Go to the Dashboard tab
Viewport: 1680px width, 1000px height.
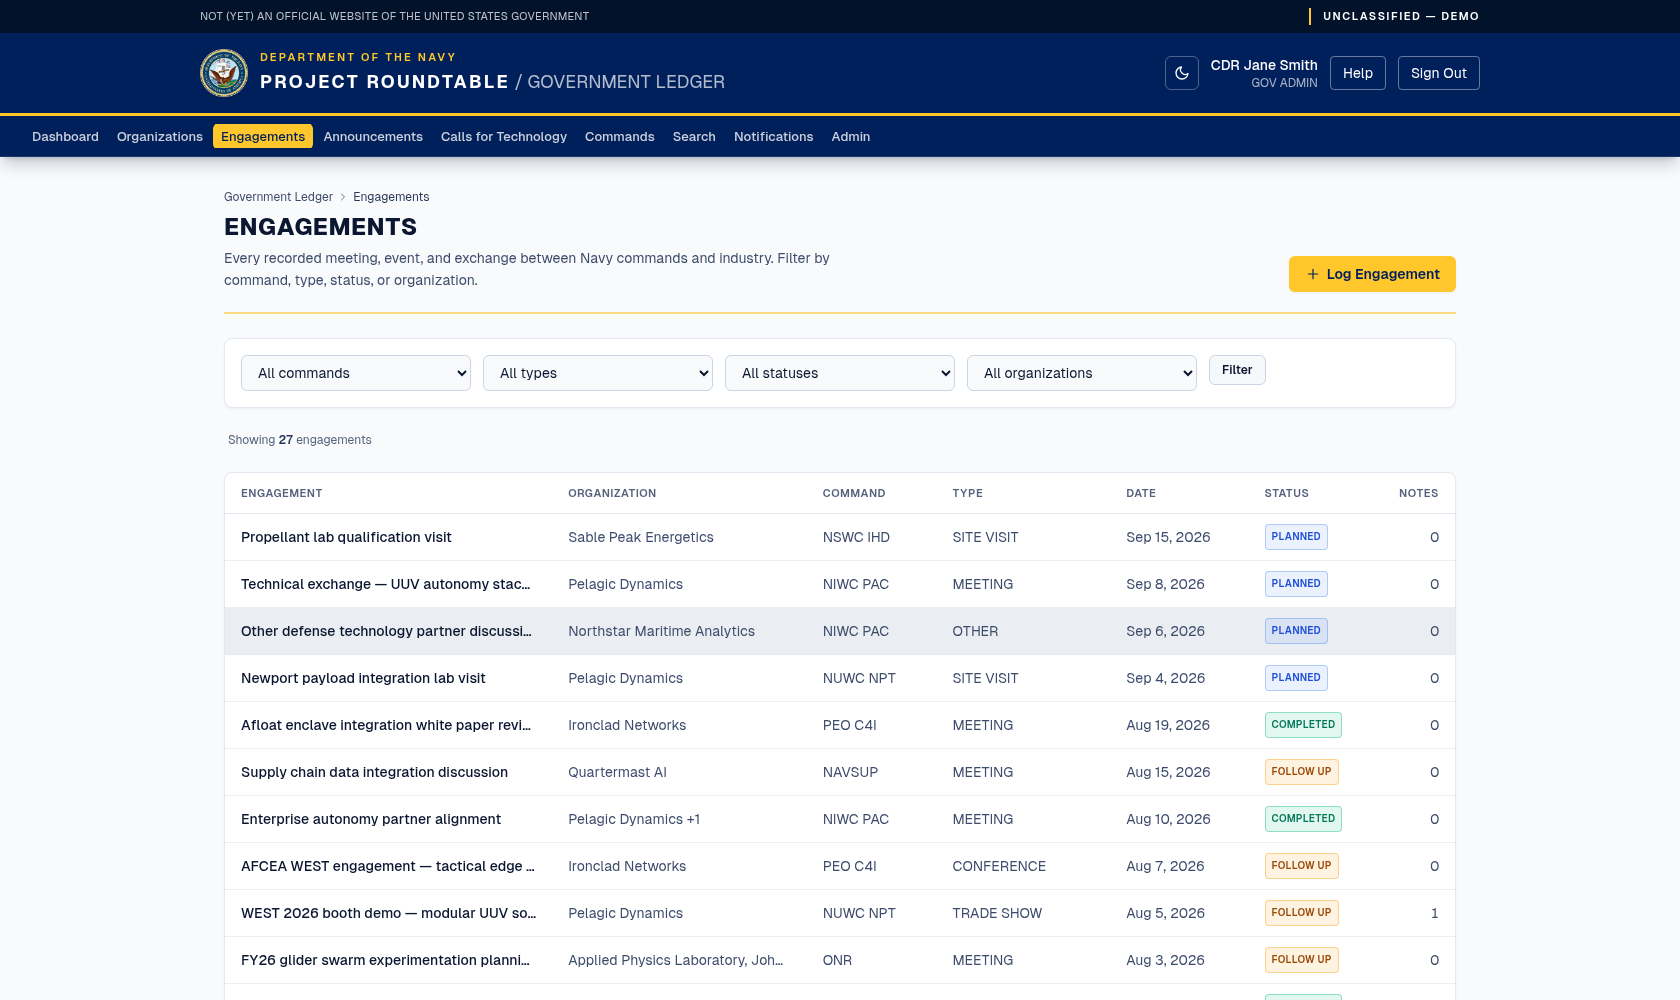point(65,136)
